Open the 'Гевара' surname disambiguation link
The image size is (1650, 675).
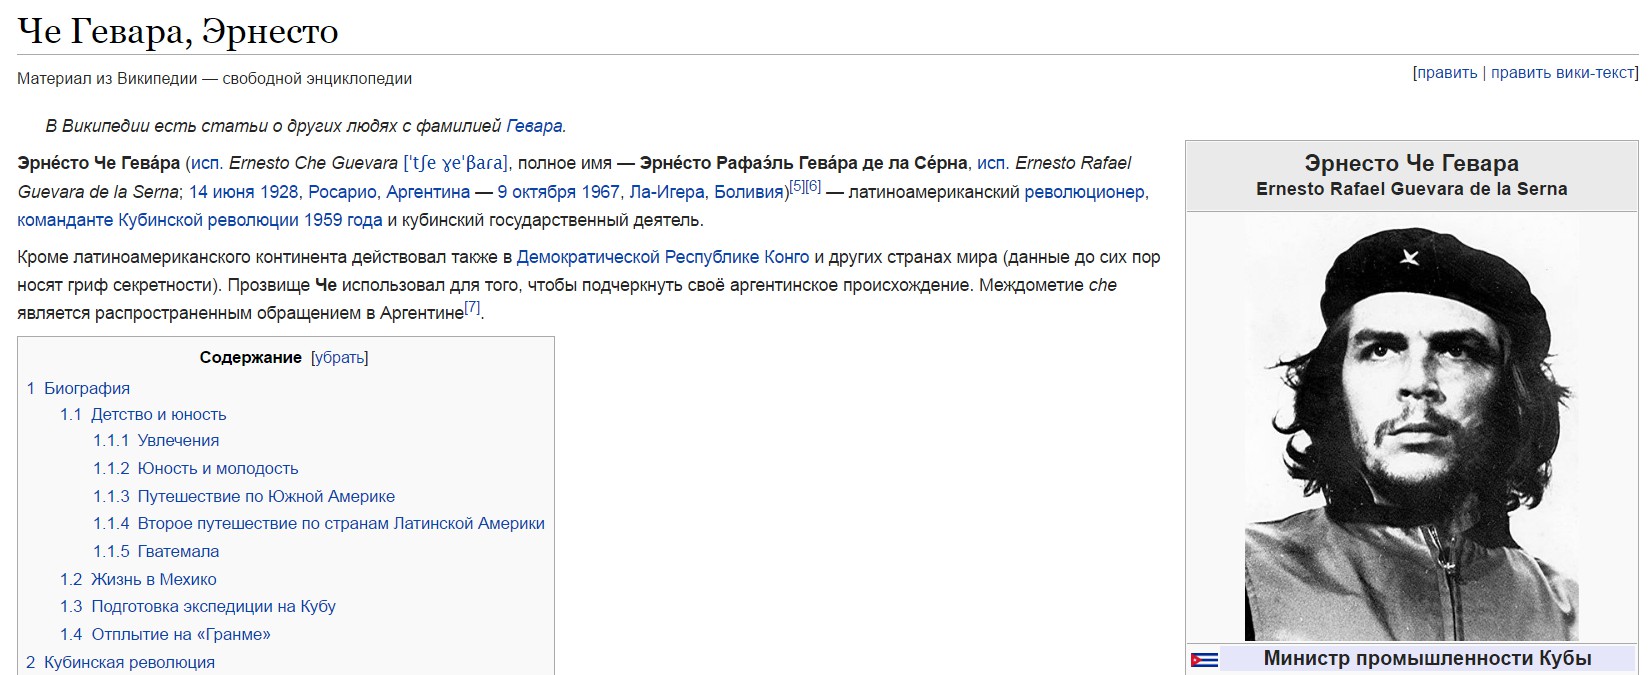pos(534,126)
